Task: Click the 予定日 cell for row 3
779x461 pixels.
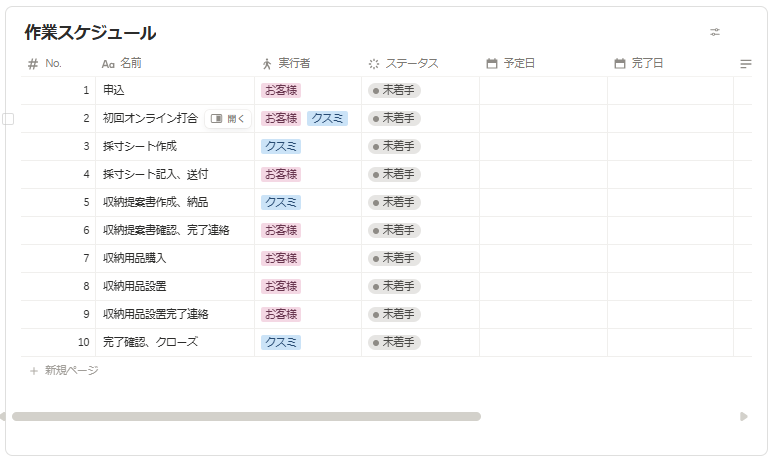Action: click(543, 146)
